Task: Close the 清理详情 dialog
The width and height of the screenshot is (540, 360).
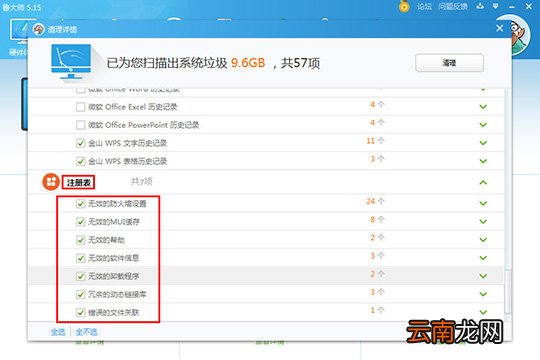Action: coord(500,28)
